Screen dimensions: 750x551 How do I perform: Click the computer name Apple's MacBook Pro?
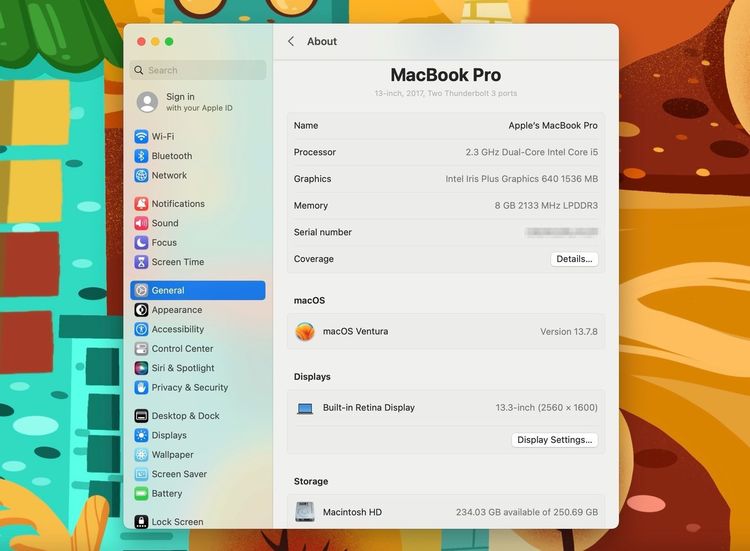552,125
